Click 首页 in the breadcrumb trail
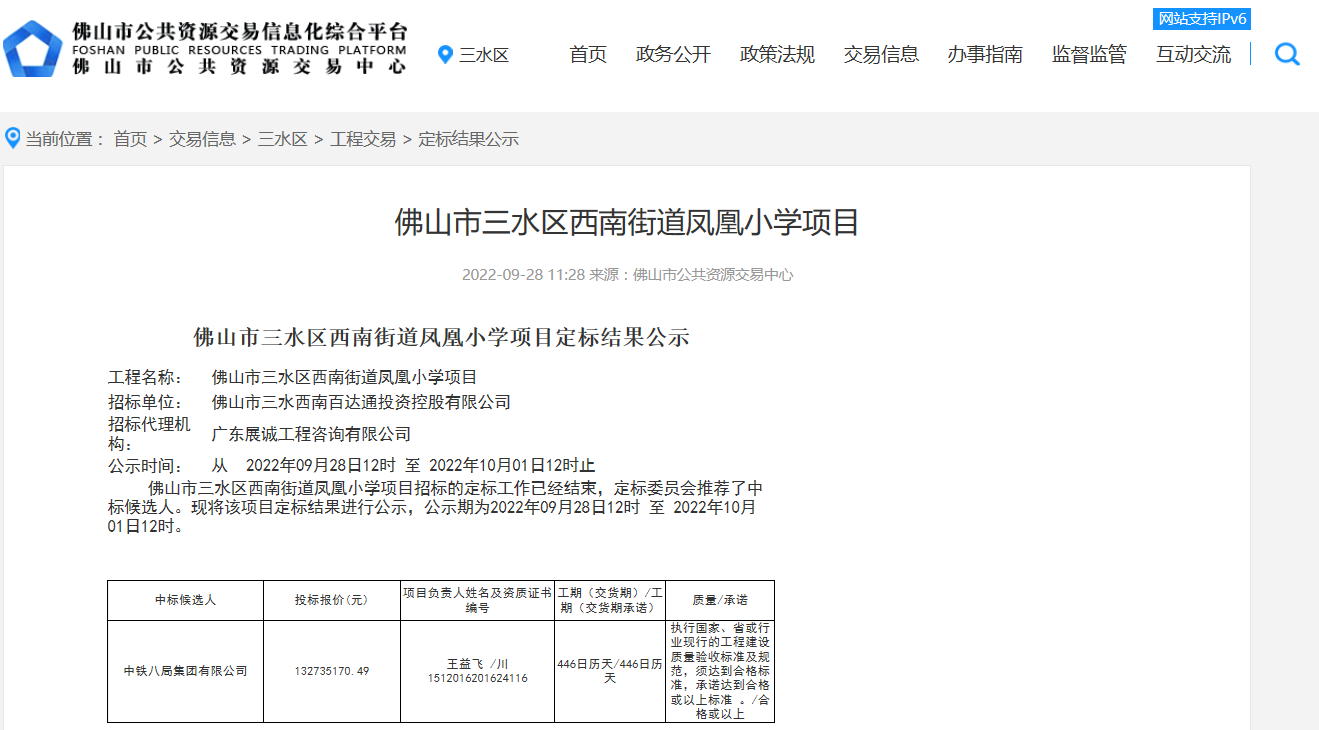The width and height of the screenshot is (1319, 730). point(130,139)
